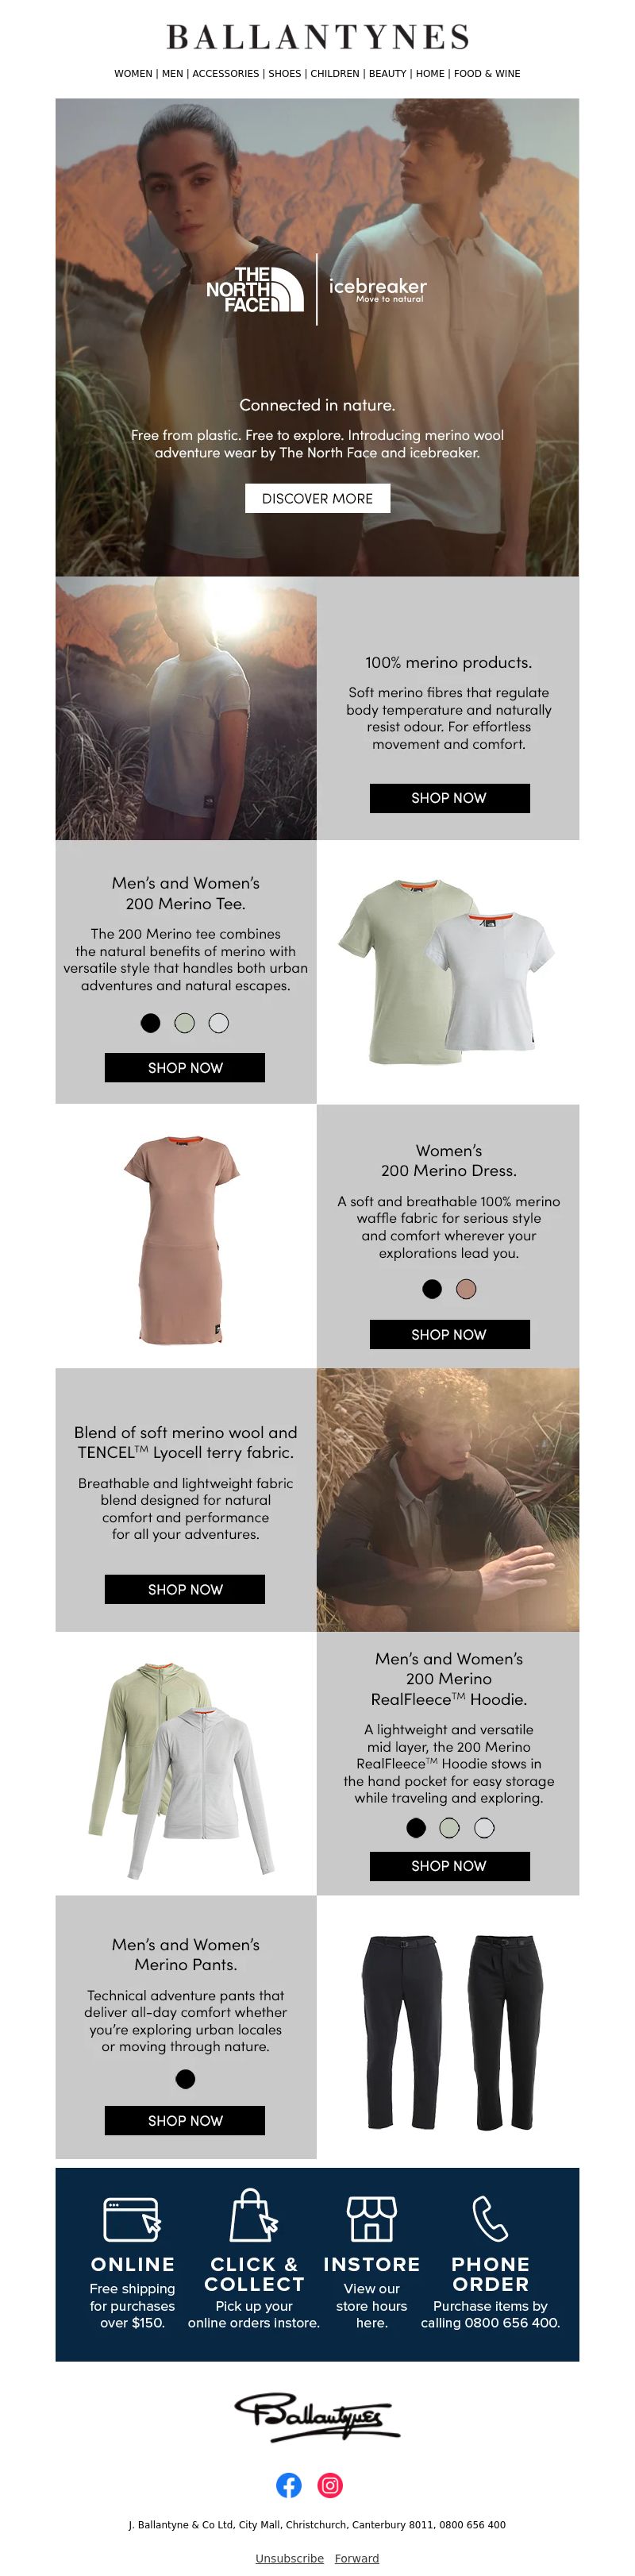Click the Phone Order handset icon

[x=490, y=2218]
